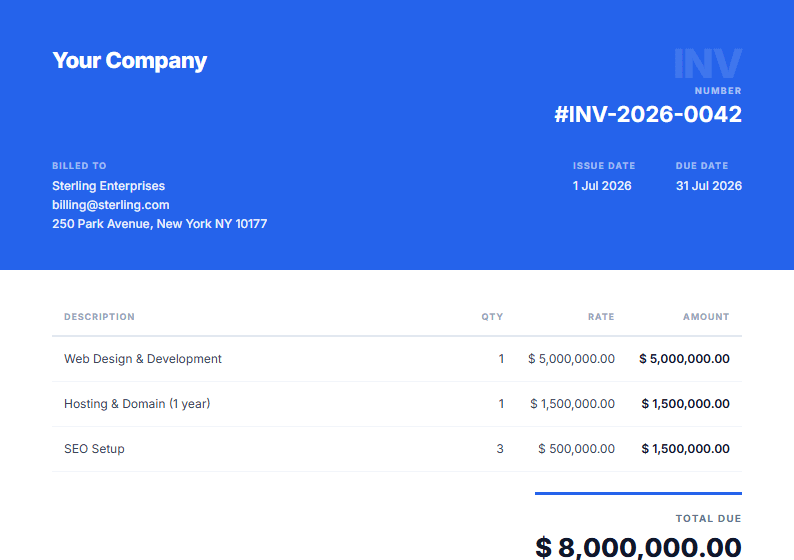The width and height of the screenshot is (794, 560).
Task: Click the ISSUE DATE label
Action: coord(604,166)
